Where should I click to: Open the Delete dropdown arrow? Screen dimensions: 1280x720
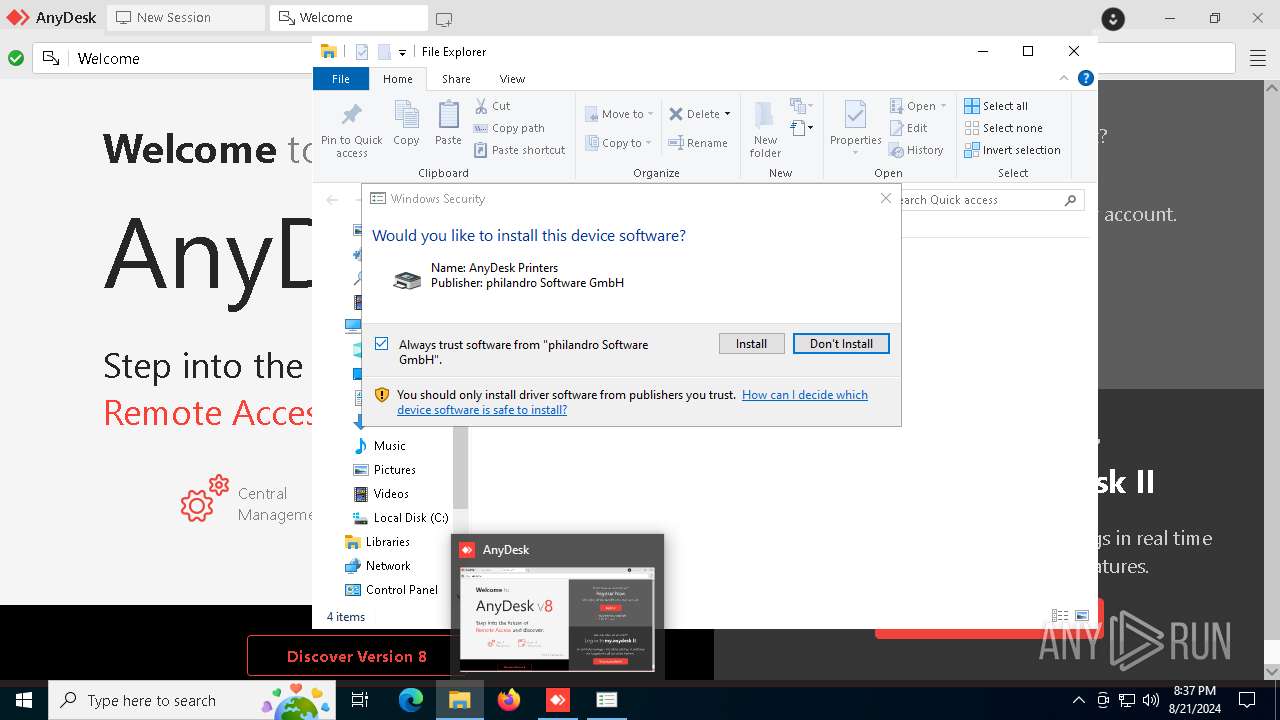727,114
